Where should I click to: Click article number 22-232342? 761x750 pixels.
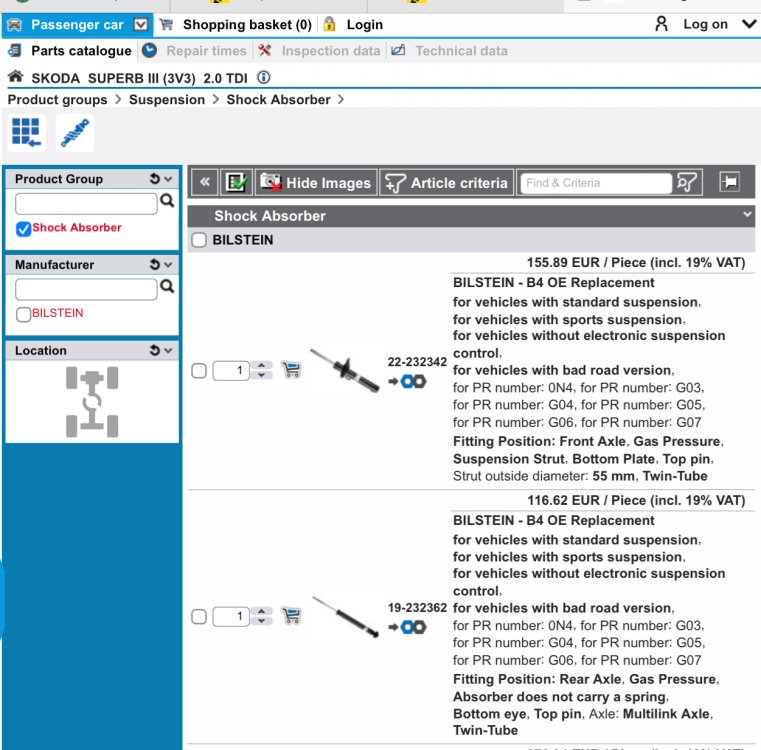(x=417, y=362)
